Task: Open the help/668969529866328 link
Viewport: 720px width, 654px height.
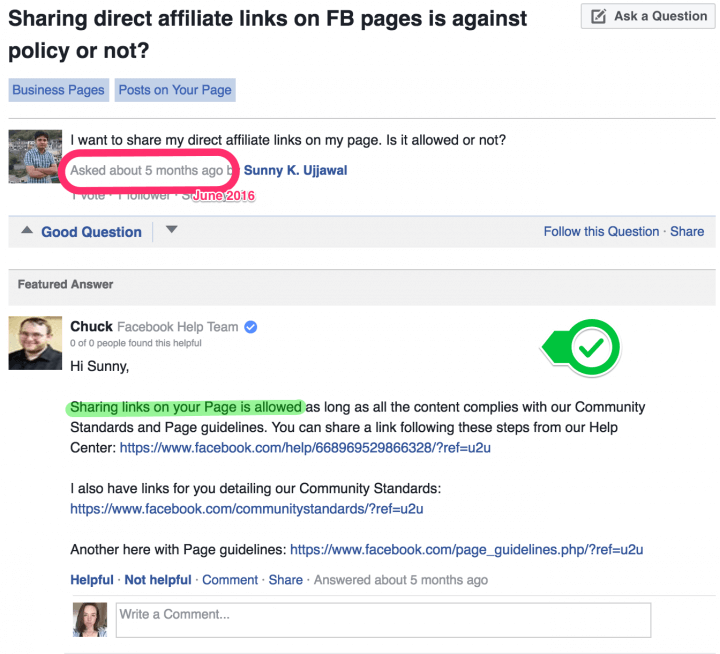Action: click(305, 448)
